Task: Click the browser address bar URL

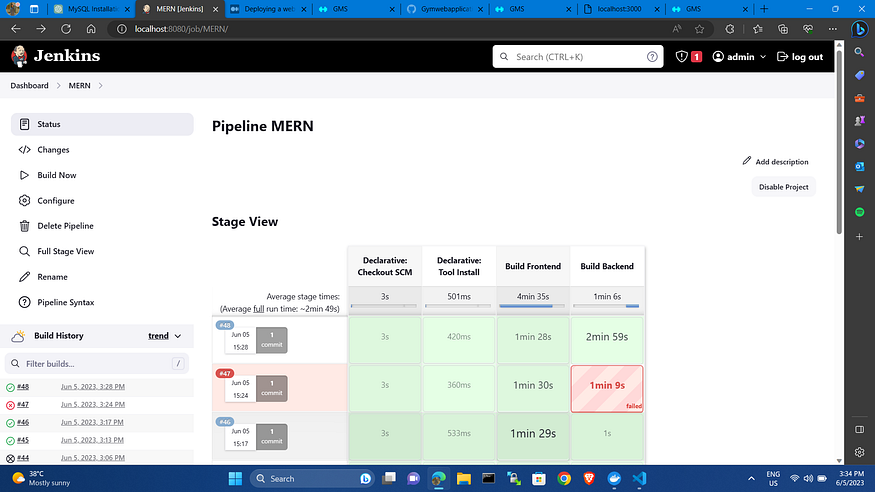Action: click(x=181, y=29)
